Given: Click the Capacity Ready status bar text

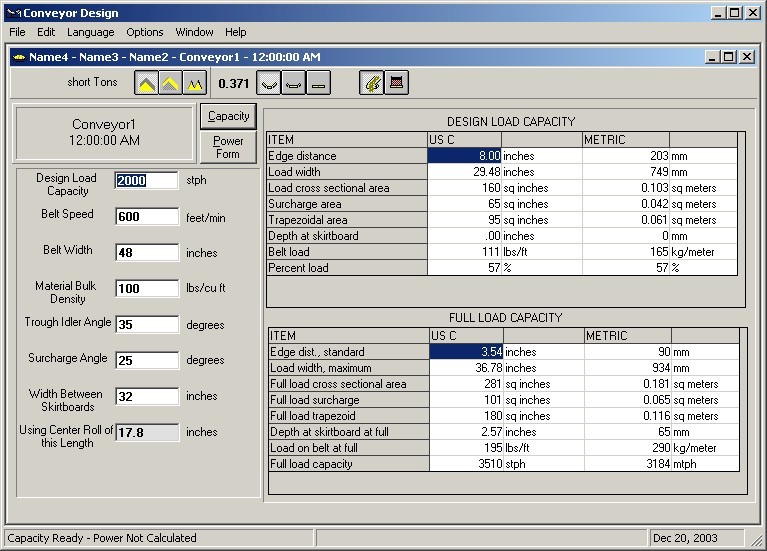Looking at the screenshot, I should (102, 538).
